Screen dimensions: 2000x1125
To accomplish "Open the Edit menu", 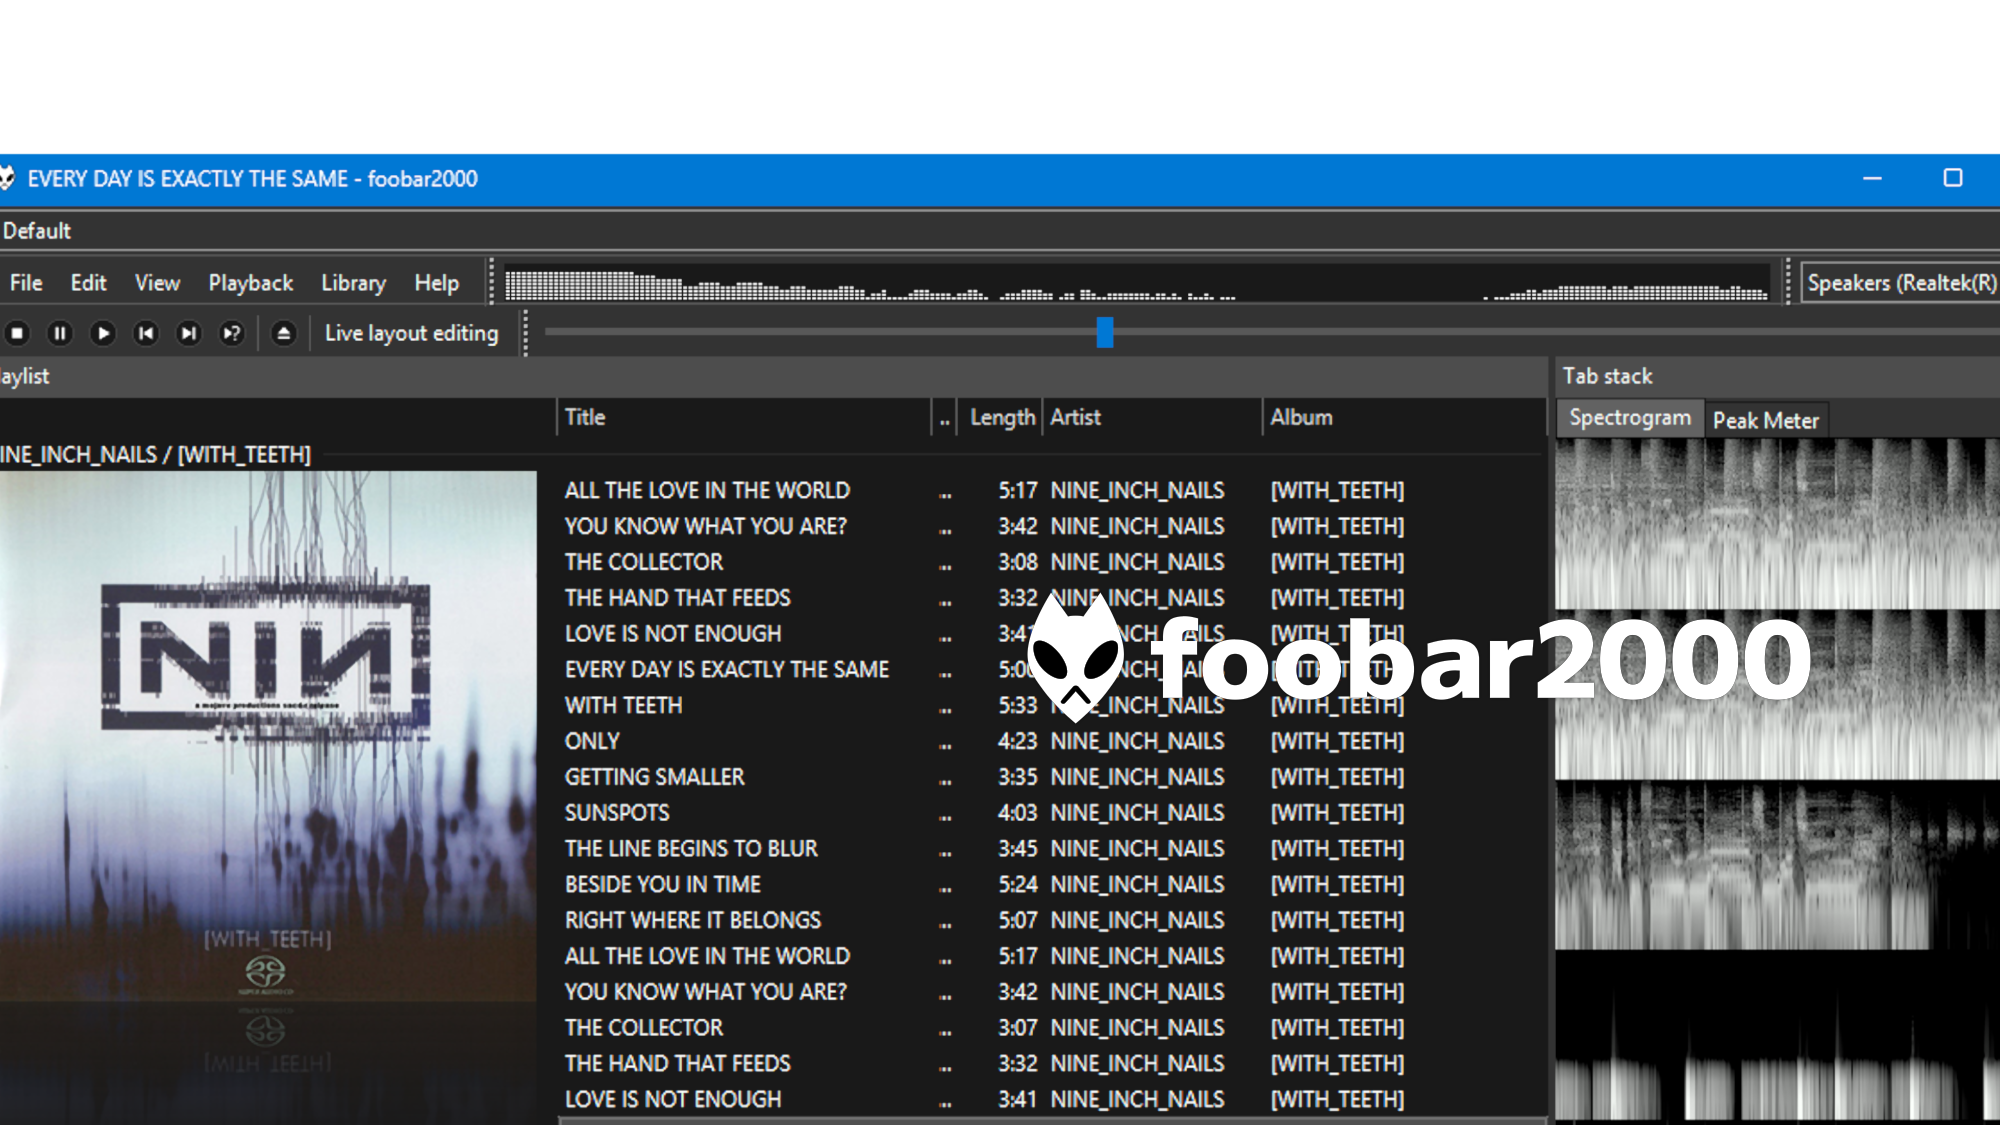I will click(x=88, y=283).
